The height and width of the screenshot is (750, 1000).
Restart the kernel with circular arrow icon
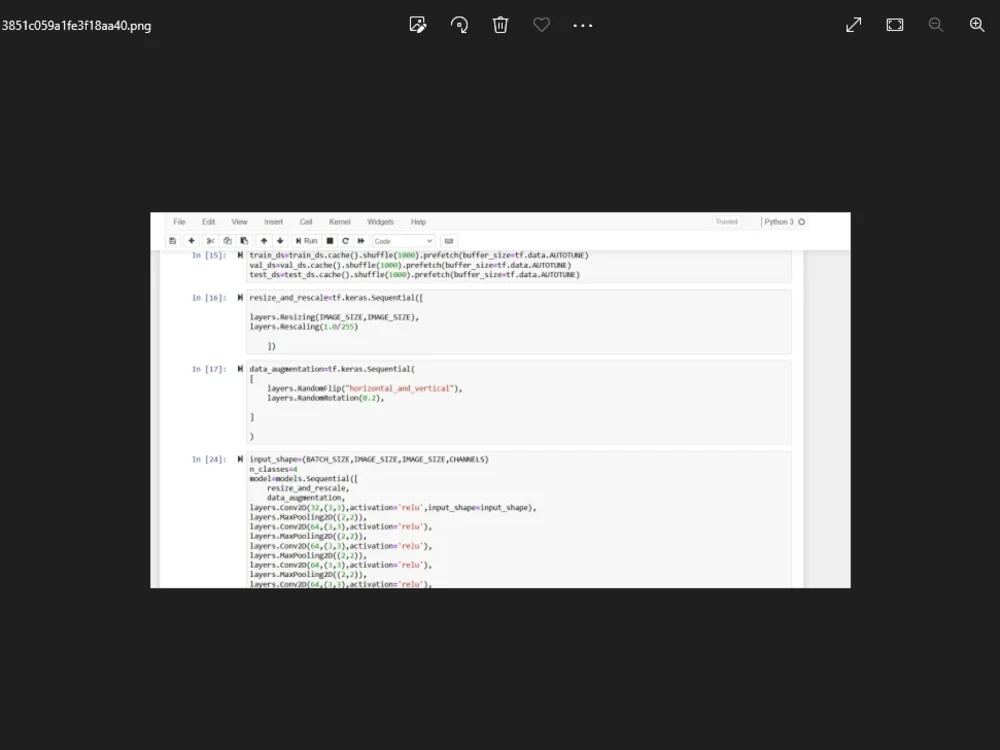[346, 241]
